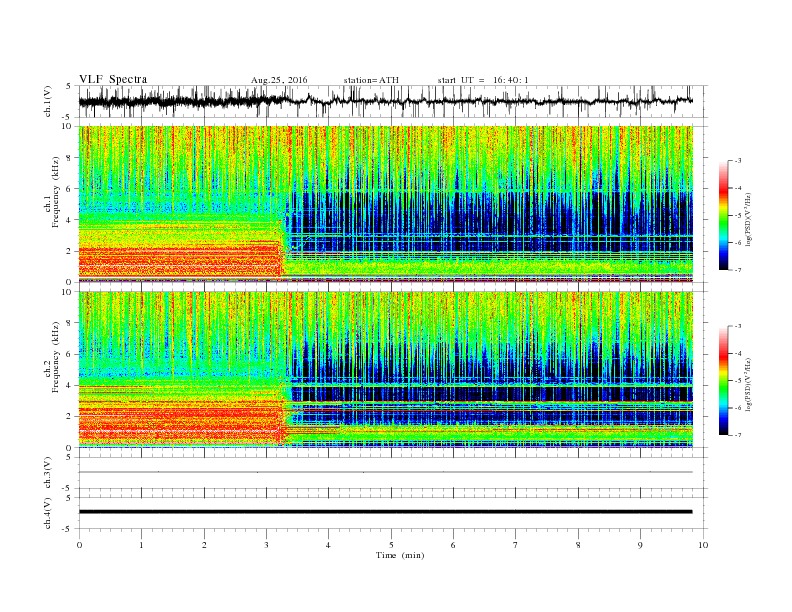Click the "3" minute tick label

point(266,545)
